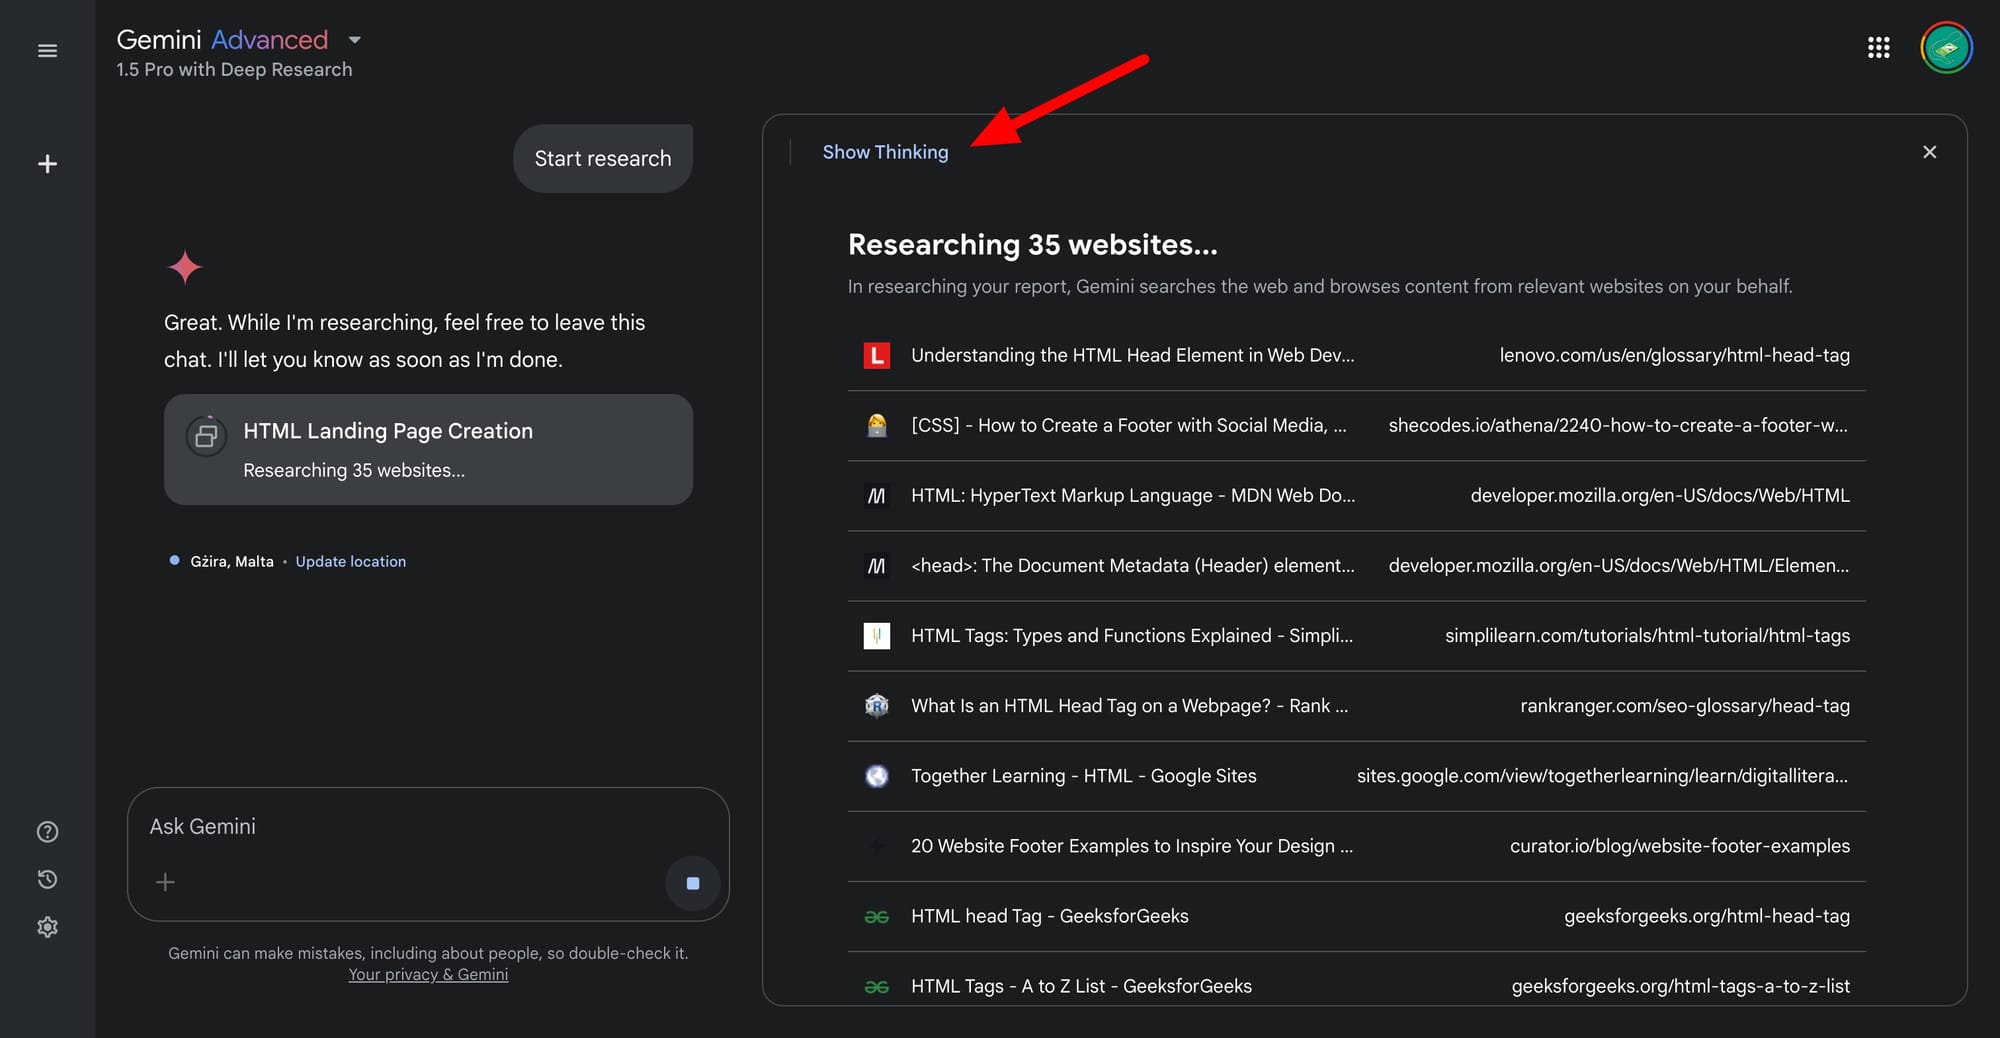Click the GeeksforGeeks favicon beside HTML head Tag
This screenshot has height=1038, width=2000.
coord(877,916)
